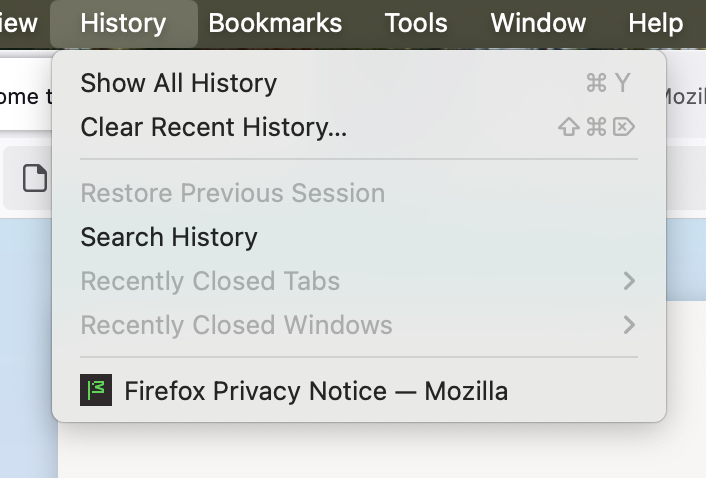
Task: Click Restore Previous Session
Action: (x=232, y=193)
